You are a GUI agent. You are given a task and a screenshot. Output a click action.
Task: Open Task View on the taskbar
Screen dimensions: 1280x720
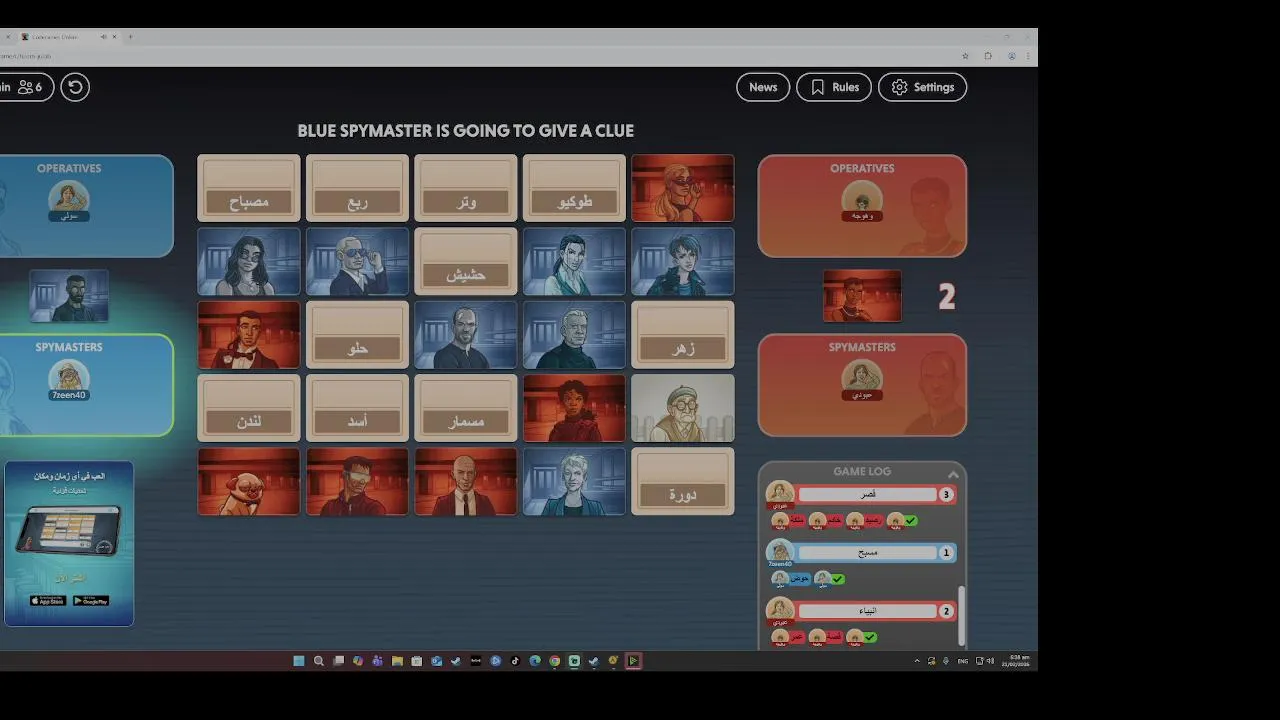coord(338,661)
